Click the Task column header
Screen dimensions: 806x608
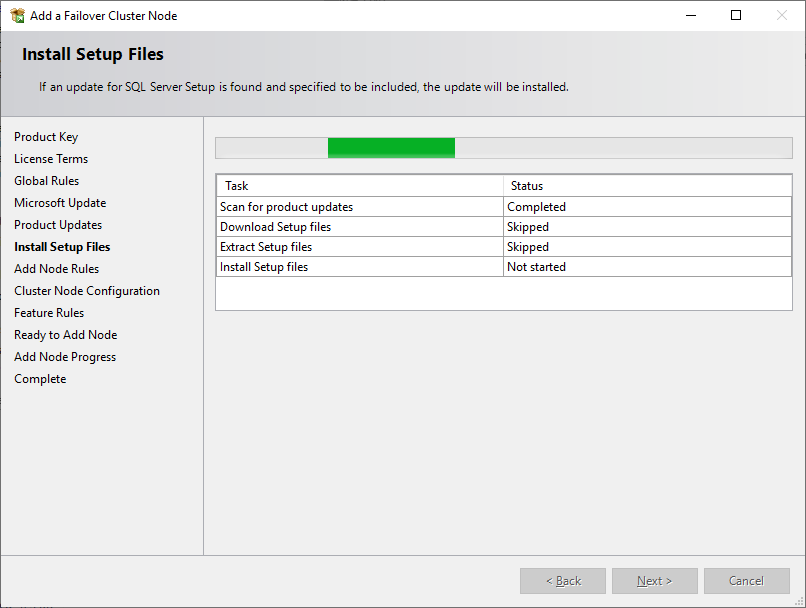point(360,186)
